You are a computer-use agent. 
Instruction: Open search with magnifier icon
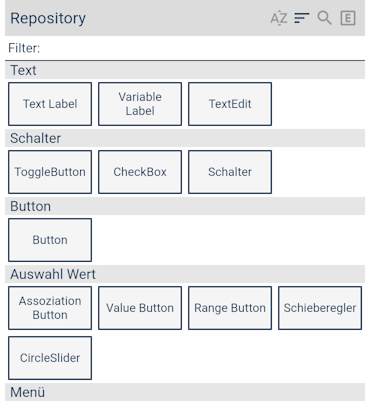[324, 18]
